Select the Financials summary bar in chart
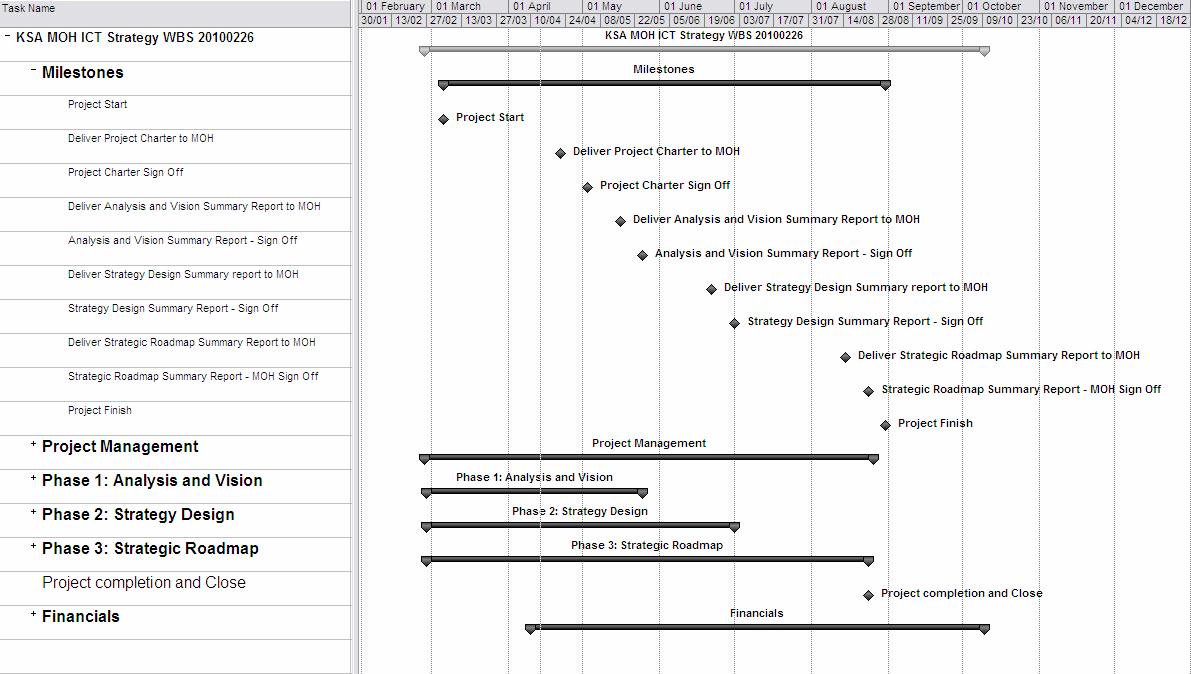 coord(757,628)
